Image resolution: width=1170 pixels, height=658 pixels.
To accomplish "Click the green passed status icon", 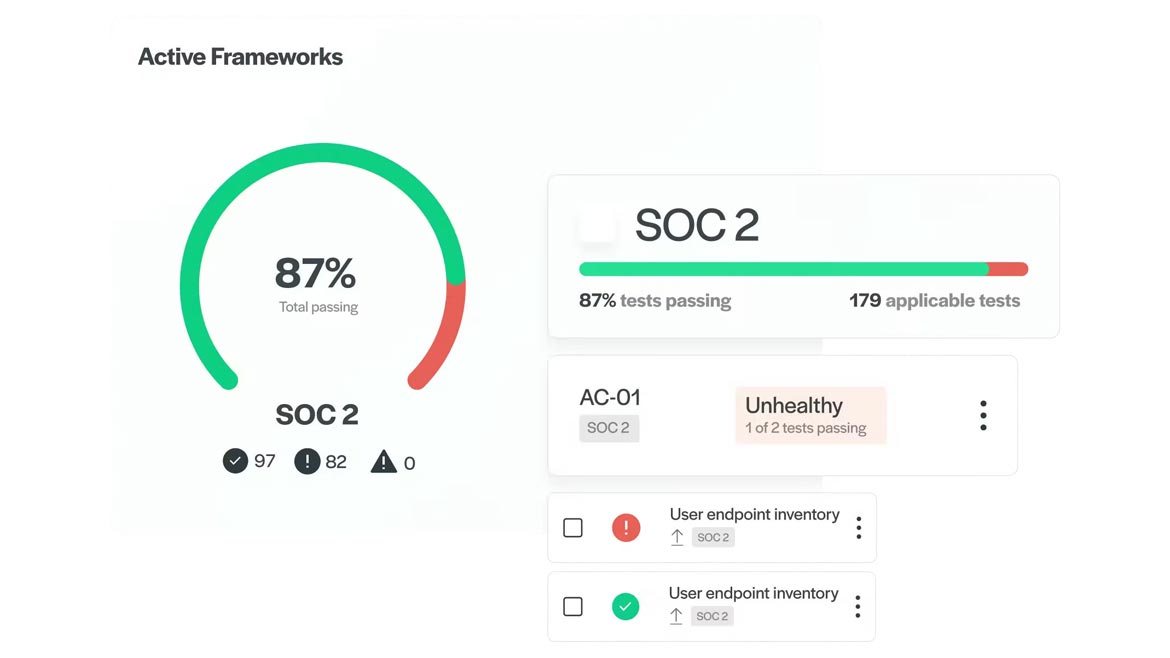I will 626,606.
